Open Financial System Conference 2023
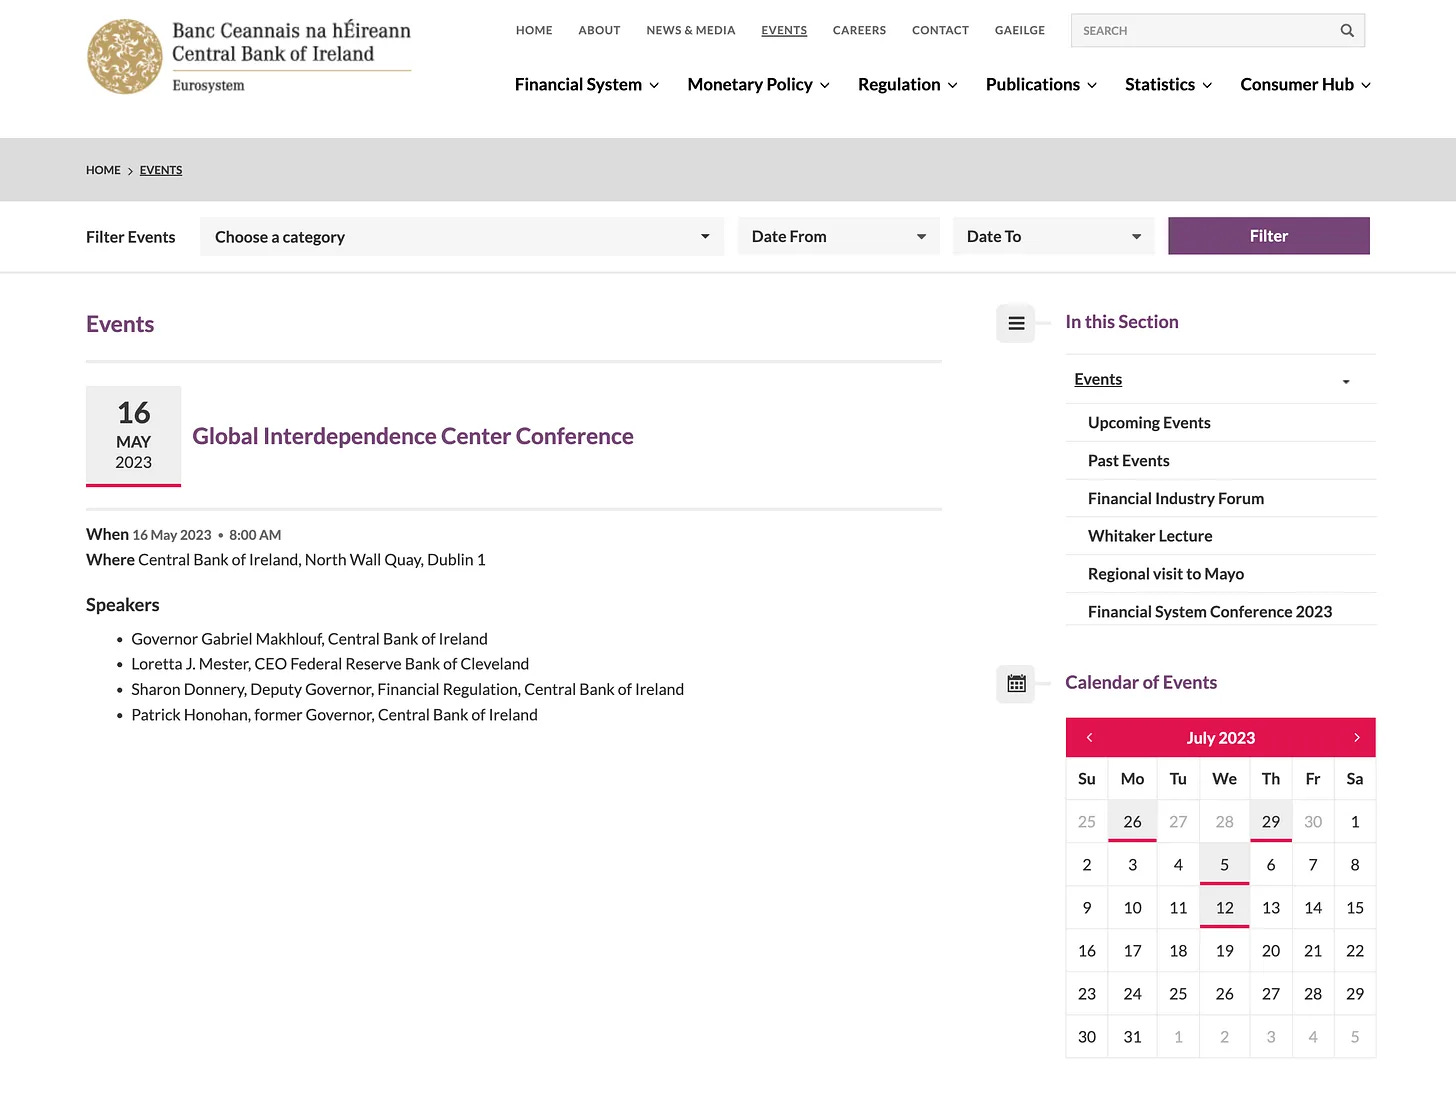 coord(1210,612)
